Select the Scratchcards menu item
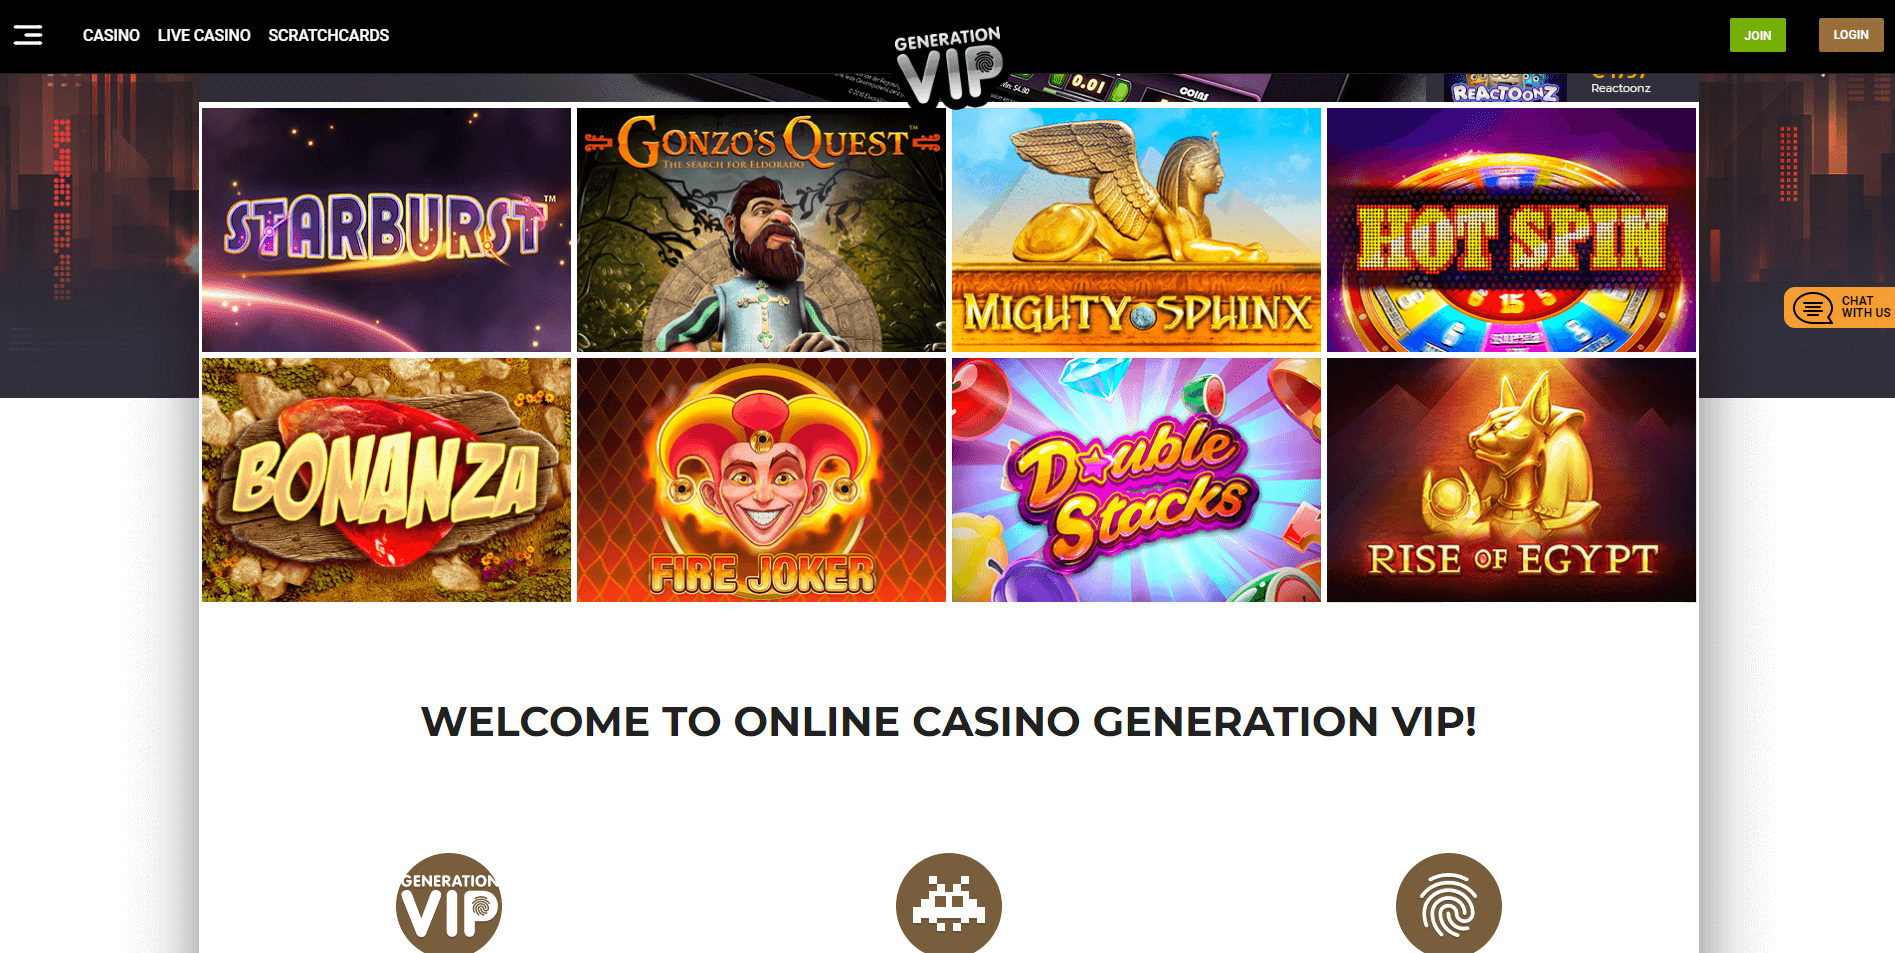 click(x=328, y=35)
